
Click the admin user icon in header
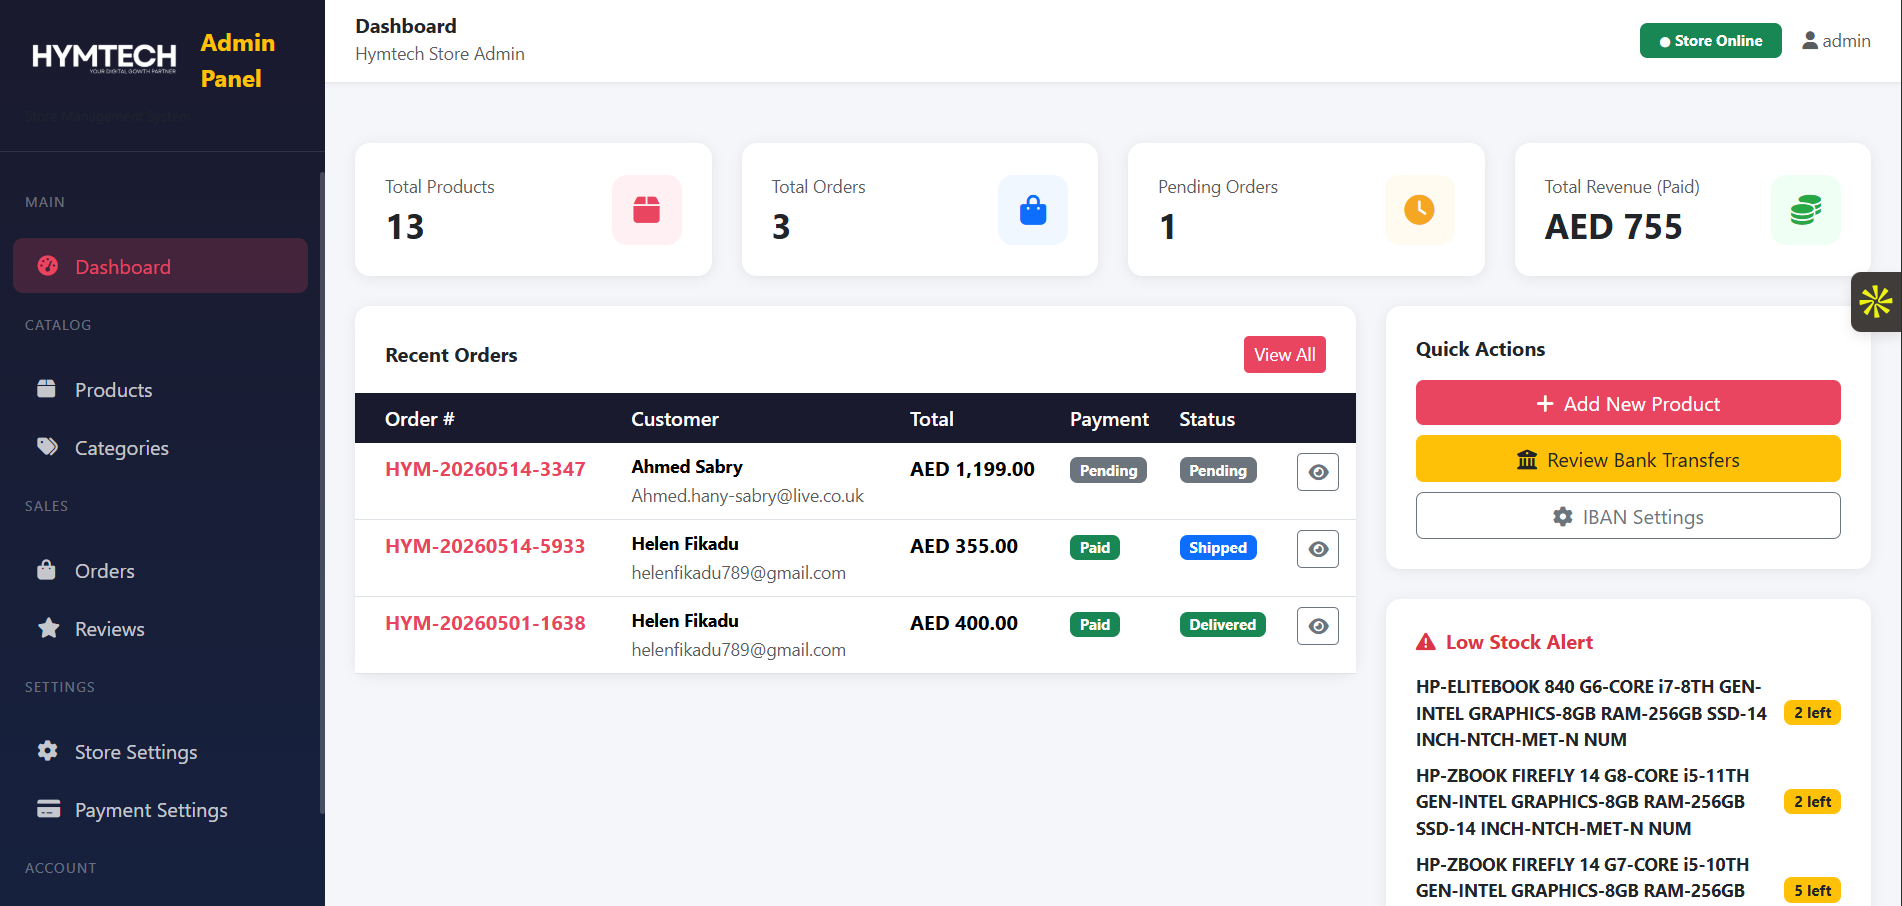pos(1810,41)
